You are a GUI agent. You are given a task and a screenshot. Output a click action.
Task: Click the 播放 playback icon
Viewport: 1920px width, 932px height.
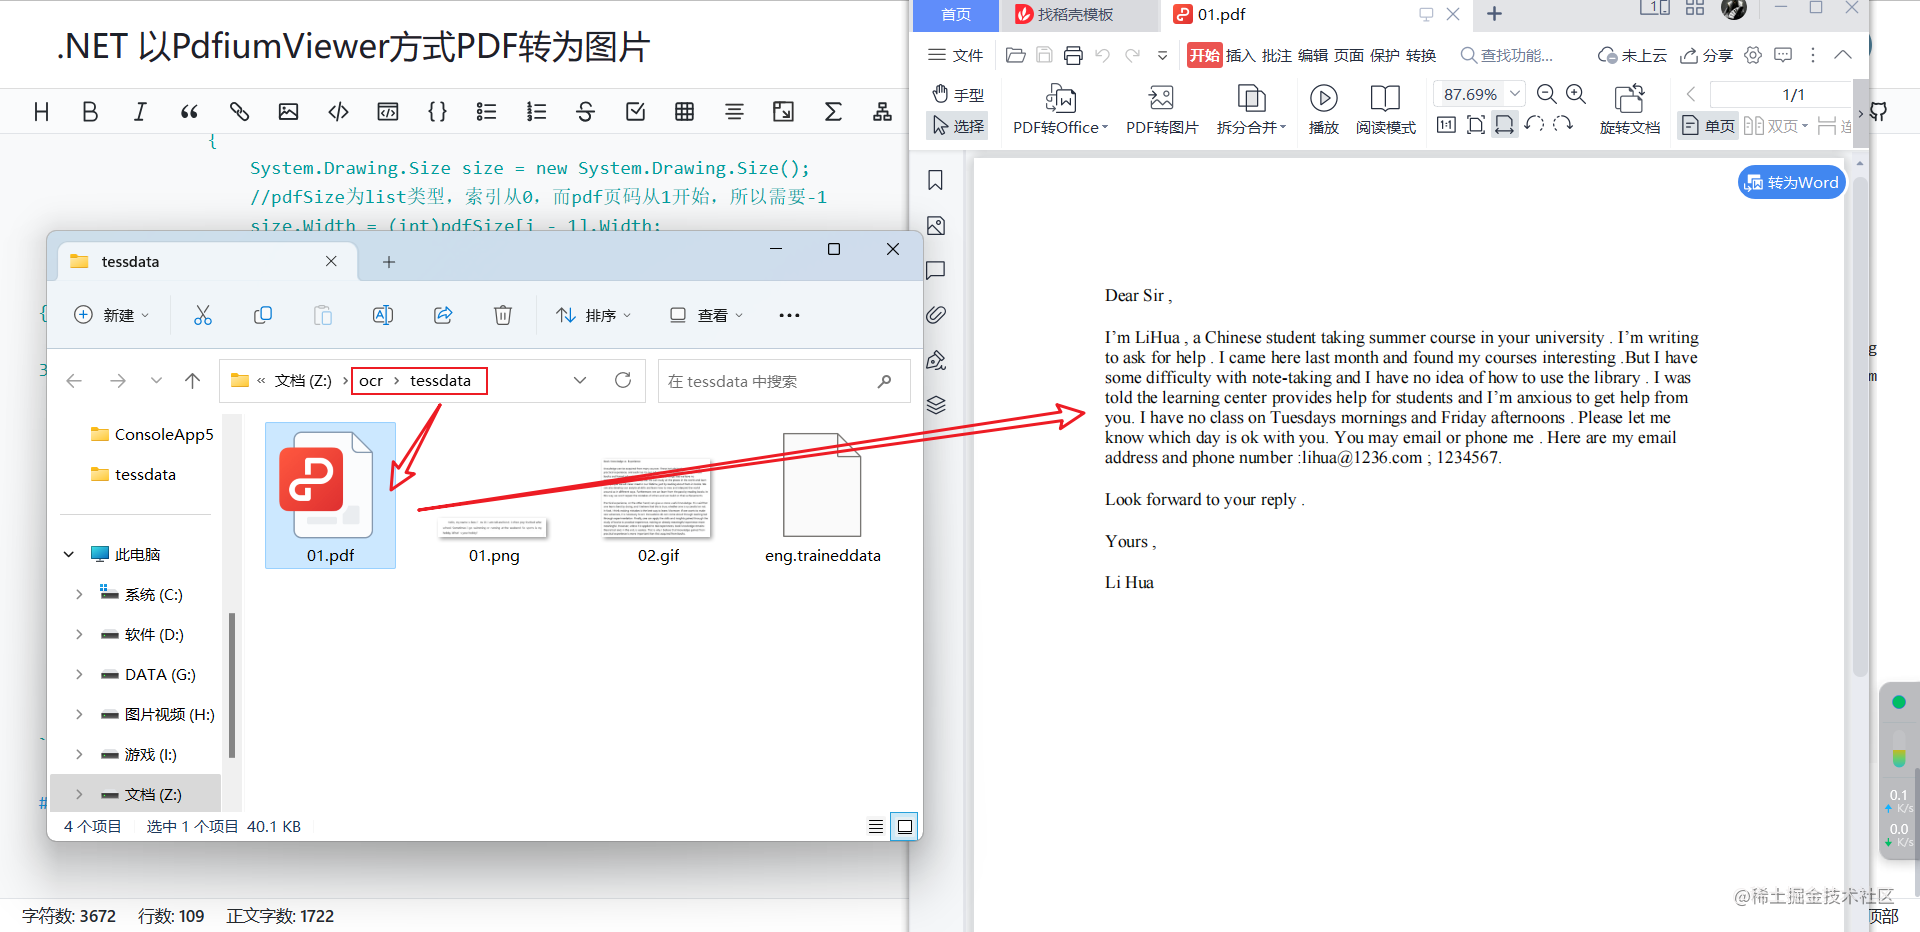pos(1323,98)
